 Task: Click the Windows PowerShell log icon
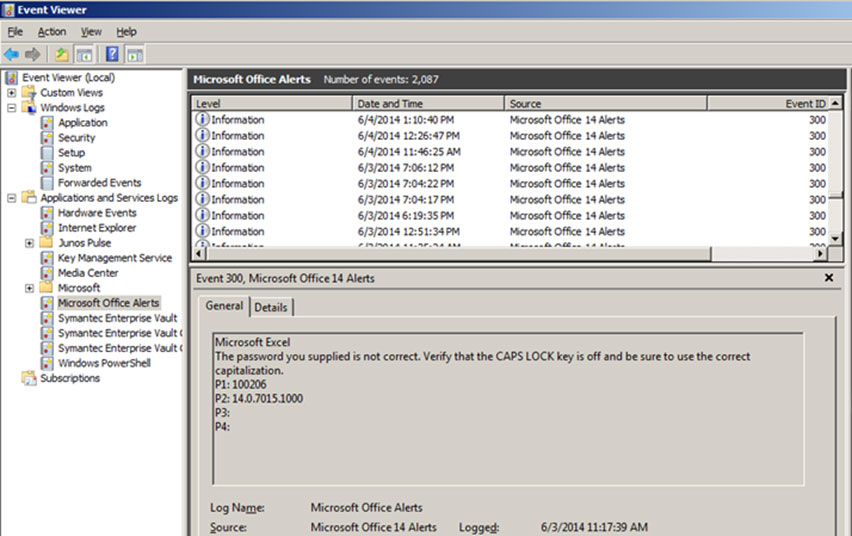pyautogui.click(x=47, y=364)
